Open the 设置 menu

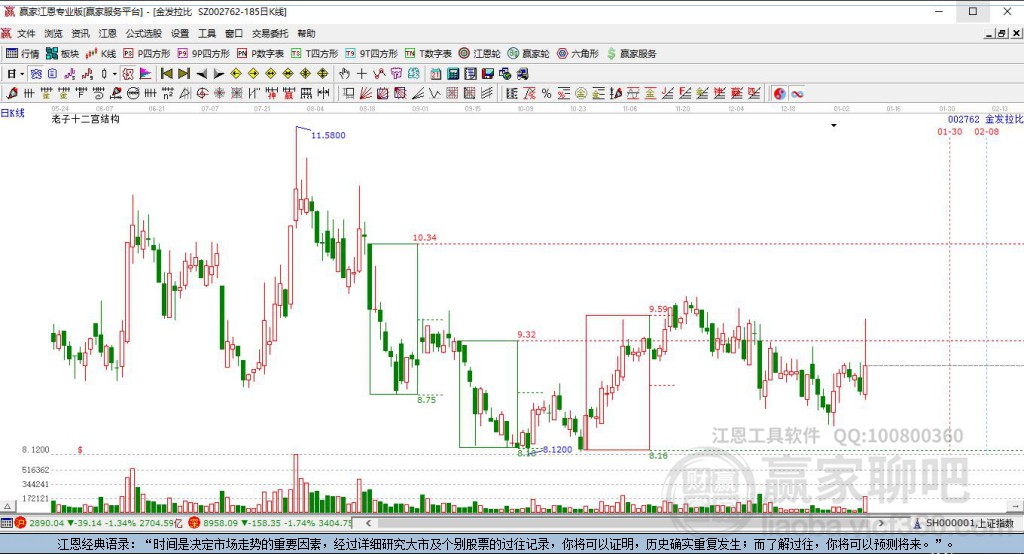pos(180,33)
